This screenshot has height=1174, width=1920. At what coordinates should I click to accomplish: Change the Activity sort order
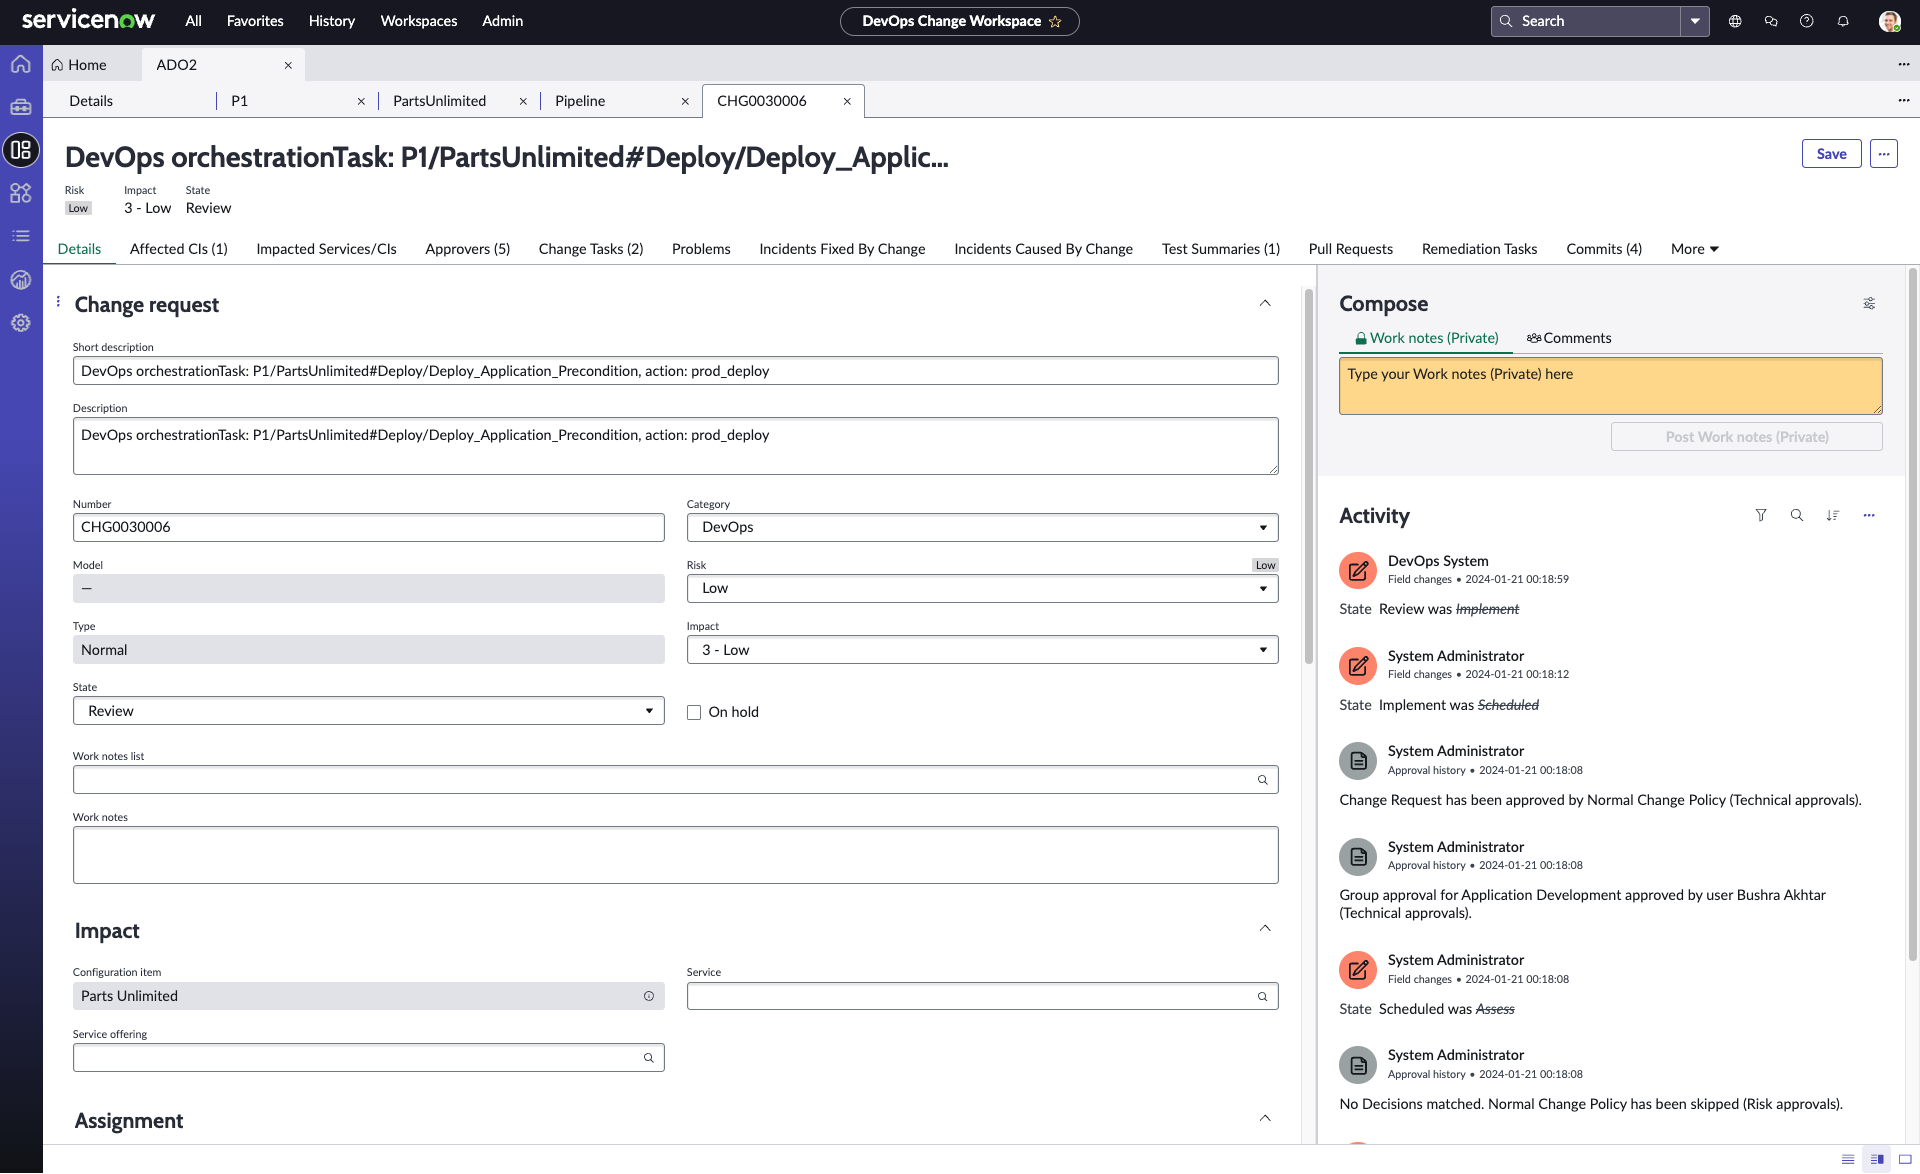(x=1833, y=515)
